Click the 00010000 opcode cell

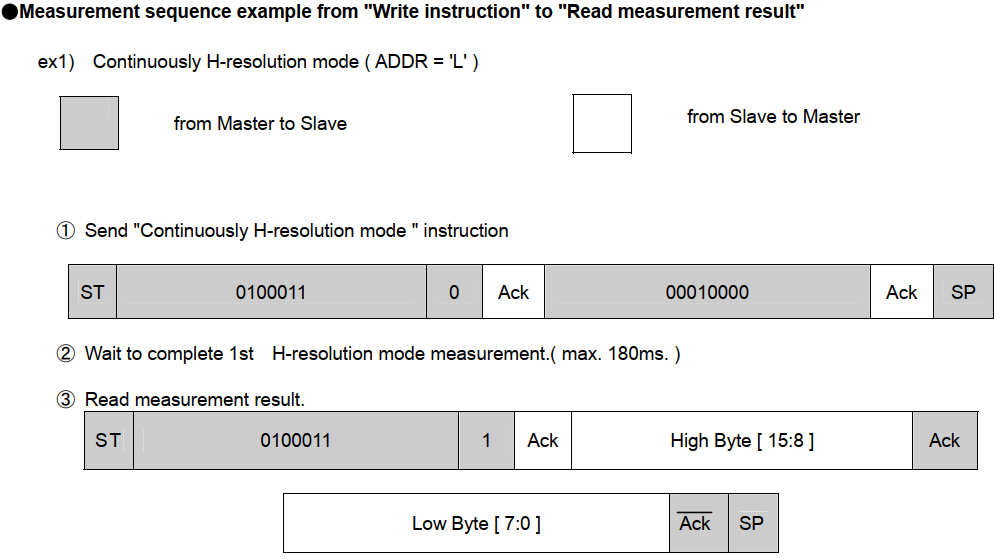pyautogui.click(x=707, y=292)
